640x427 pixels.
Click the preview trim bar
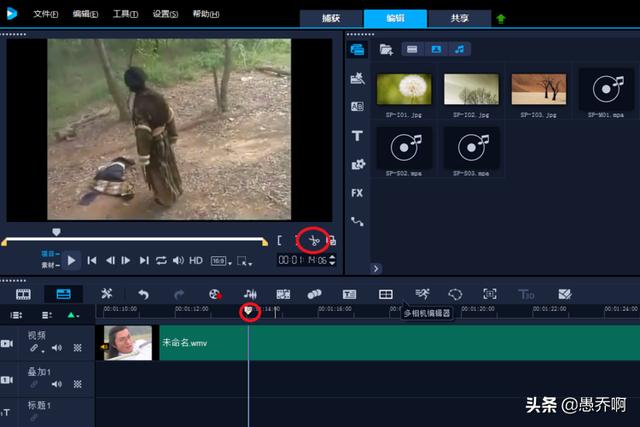pos(134,241)
